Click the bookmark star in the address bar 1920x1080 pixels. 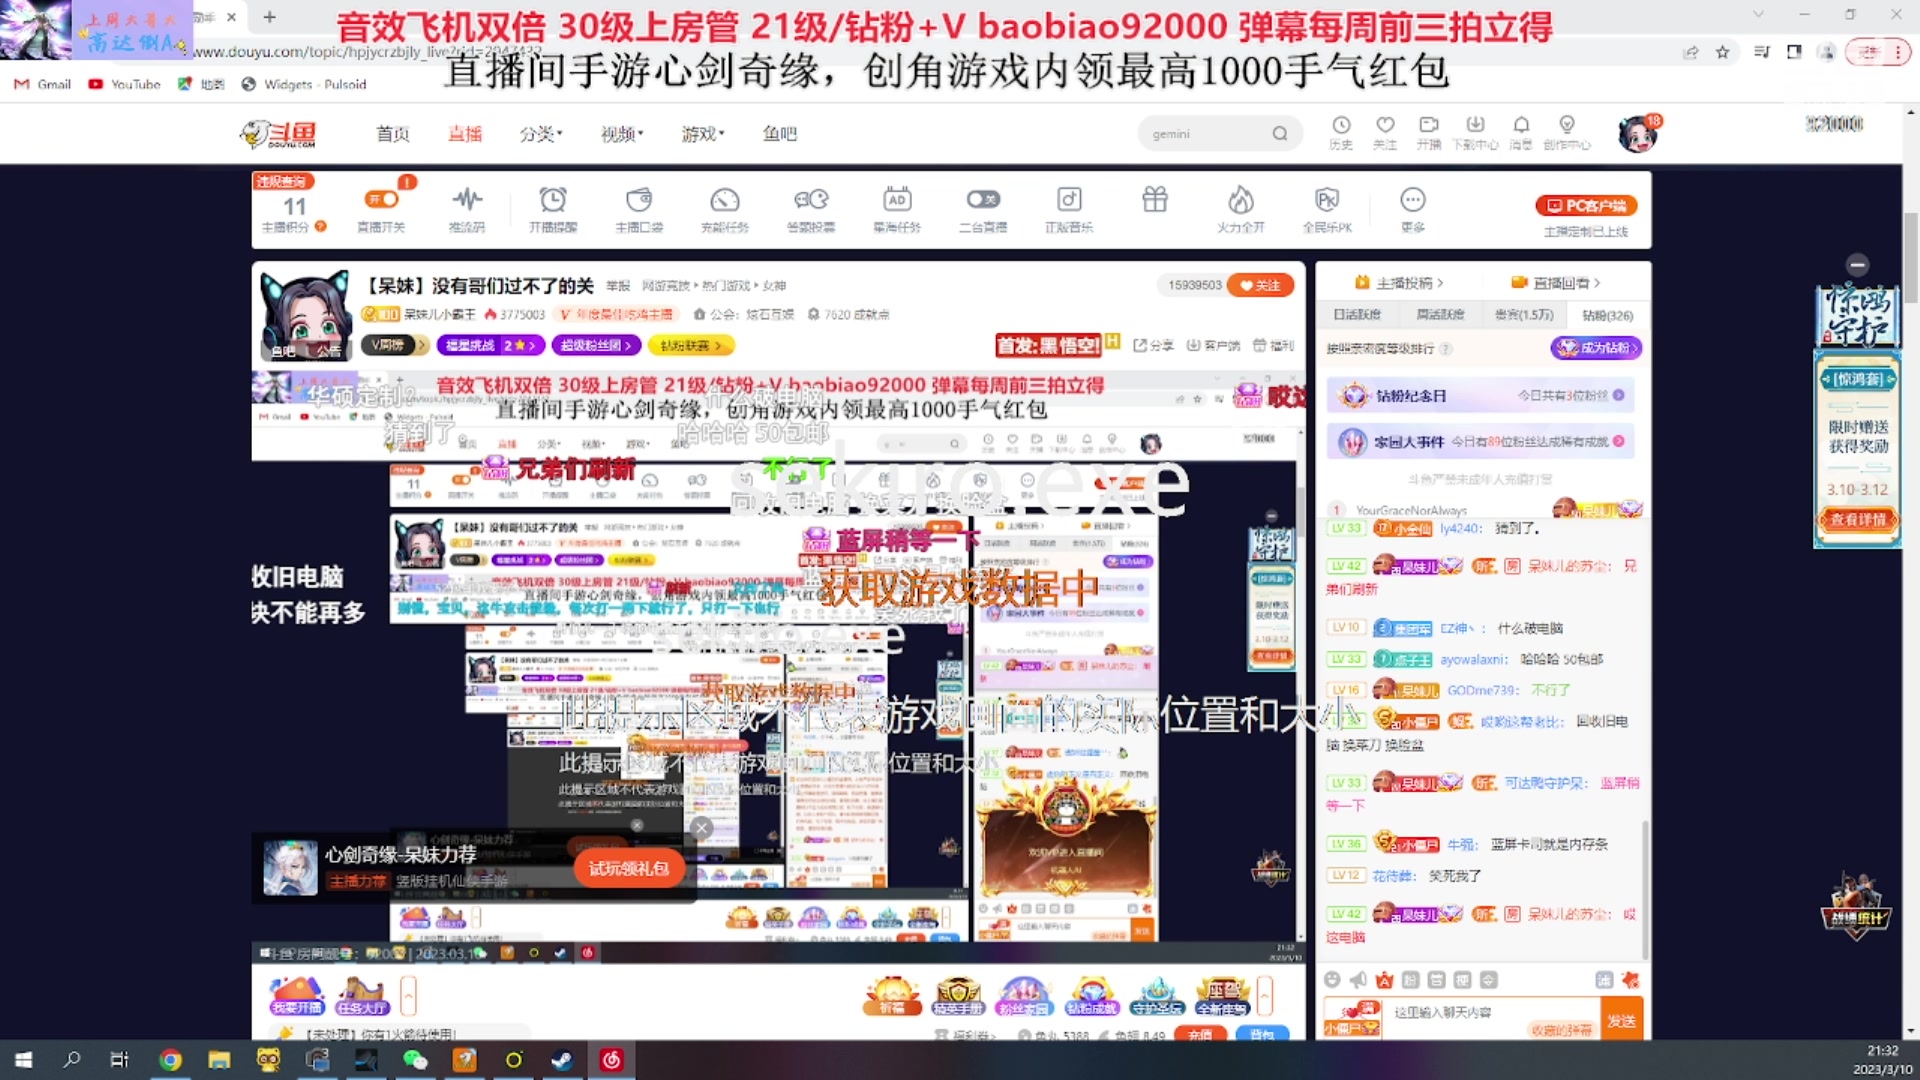pyautogui.click(x=1722, y=52)
